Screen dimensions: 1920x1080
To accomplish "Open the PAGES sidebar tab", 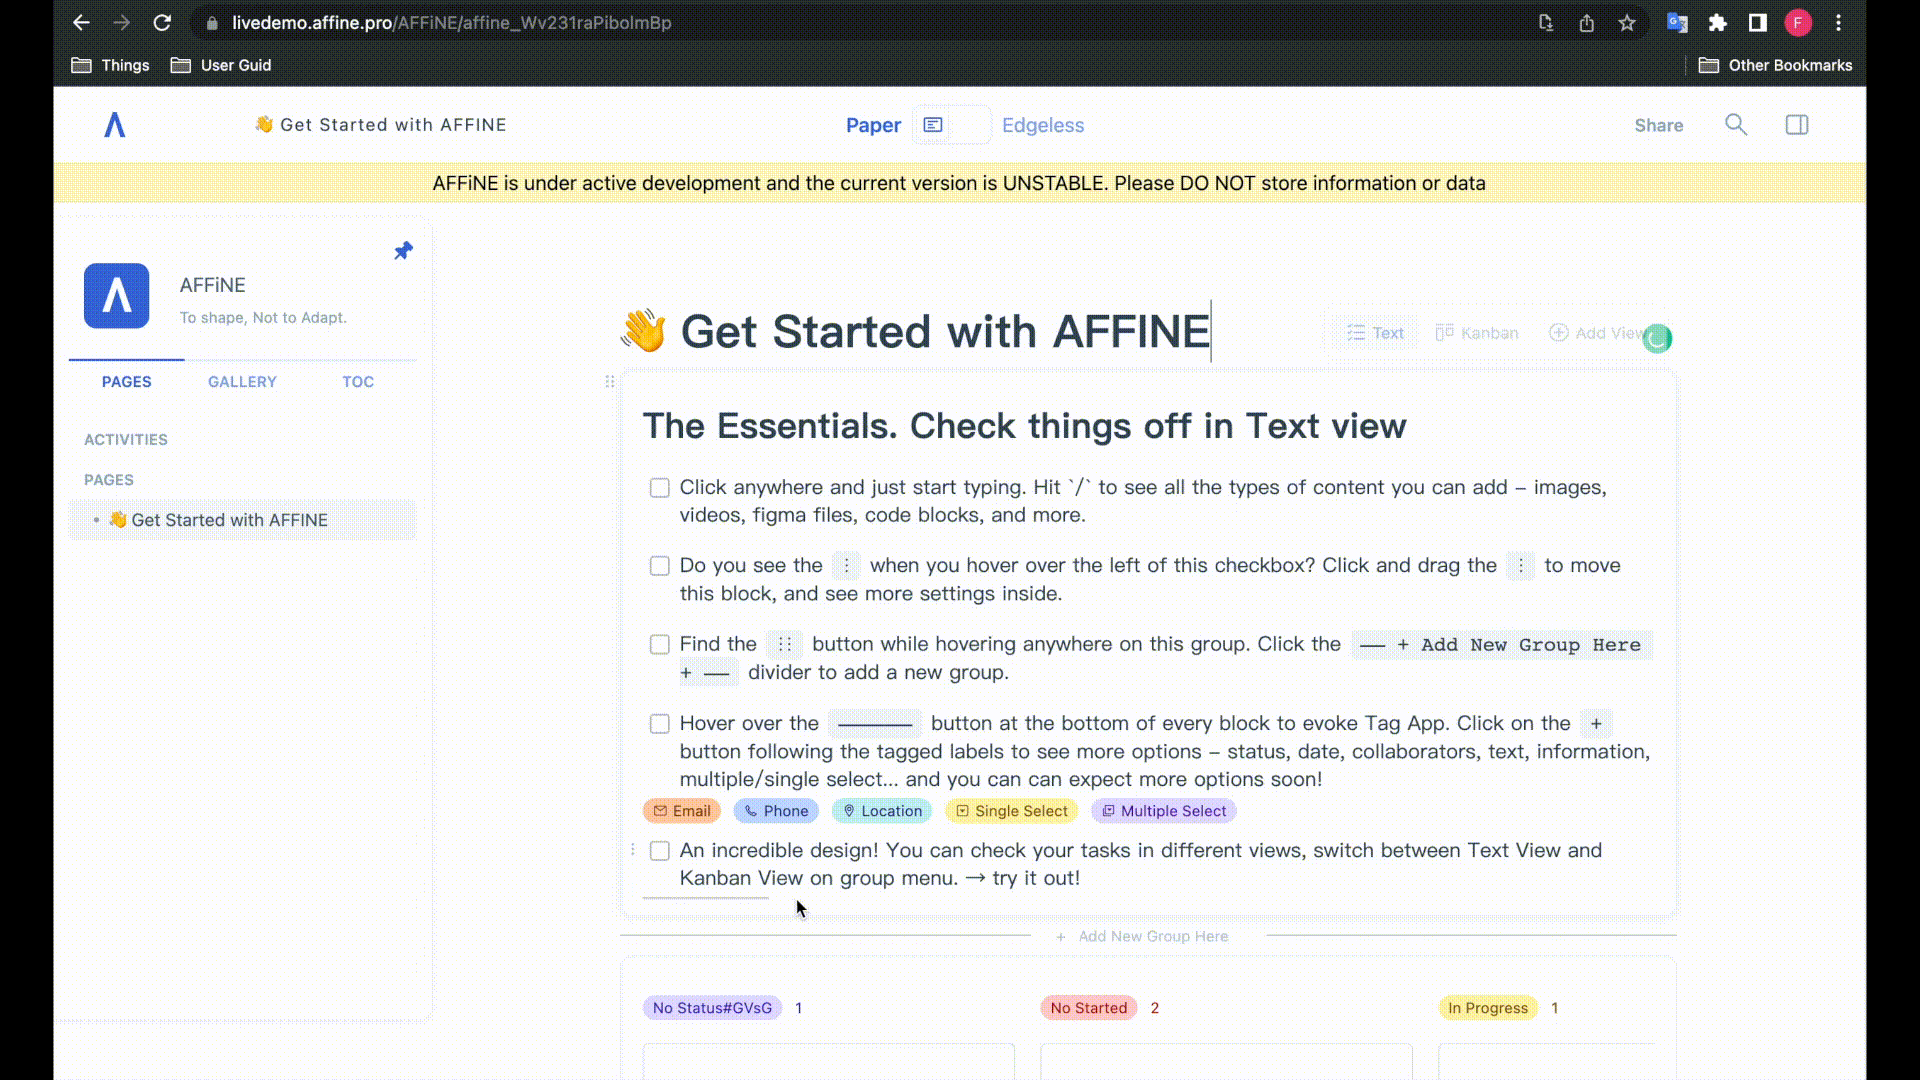I will [127, 382].
